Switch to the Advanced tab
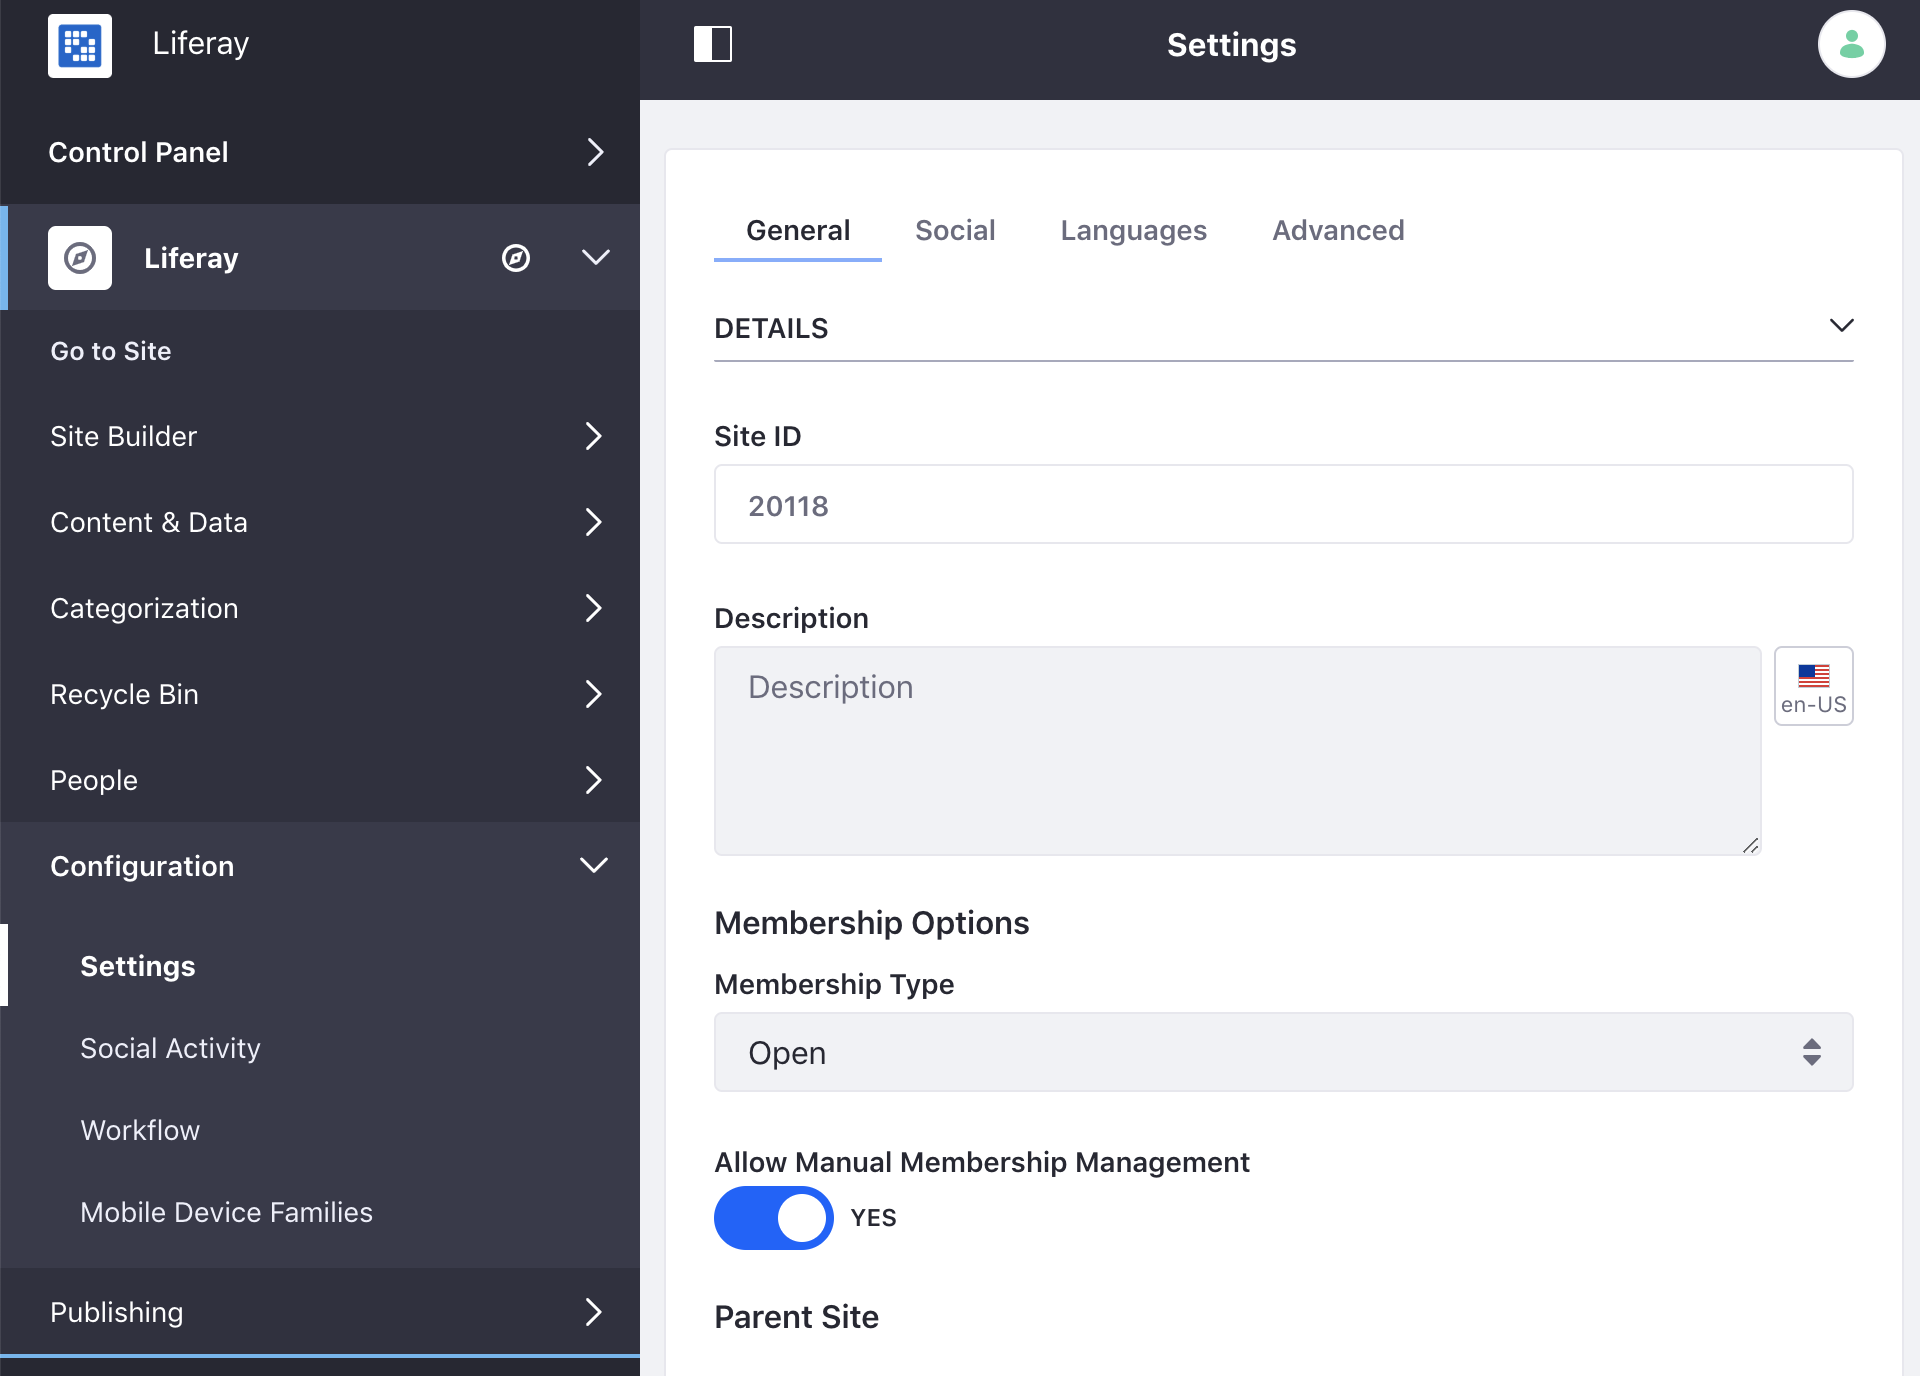Image resolution: width=1920 pixels, height=1376 pixels. coord(1338,231)
